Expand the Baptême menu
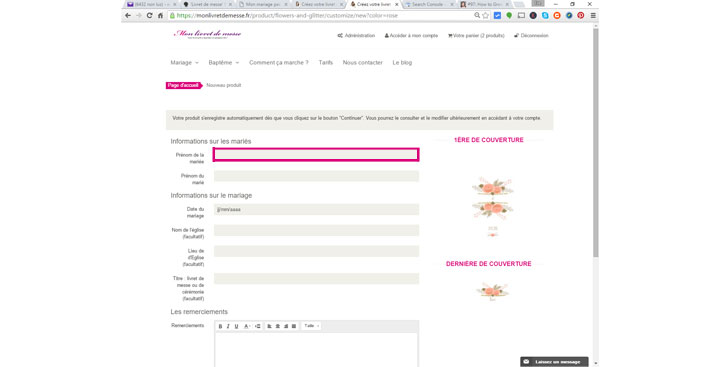 [223, 62]
